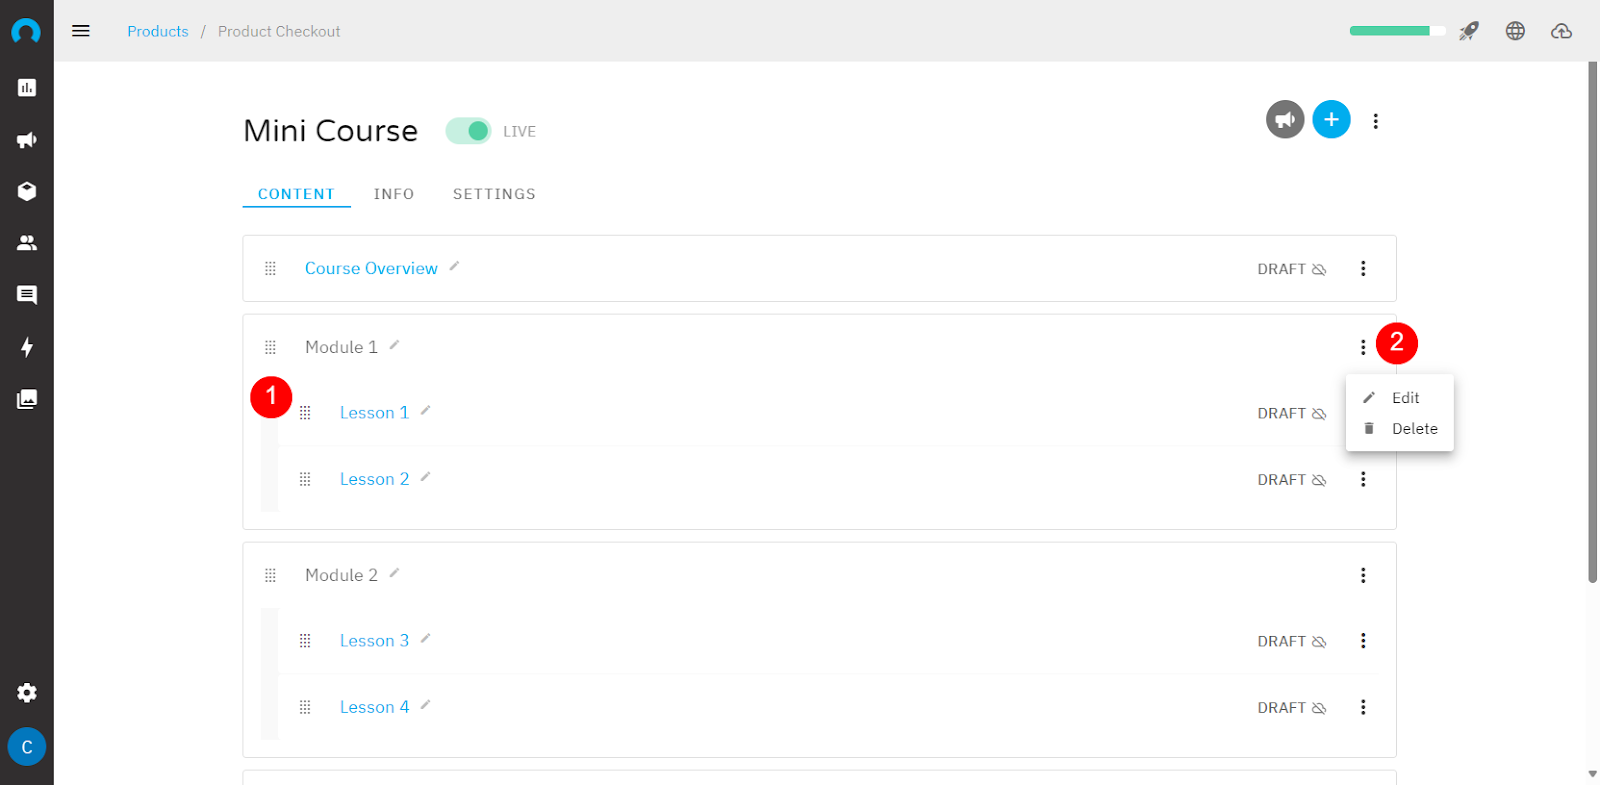Toggle Lesson 1 draft visibility icon
This screenshot has height=785, width=1600.
(x=1319, y=414)
